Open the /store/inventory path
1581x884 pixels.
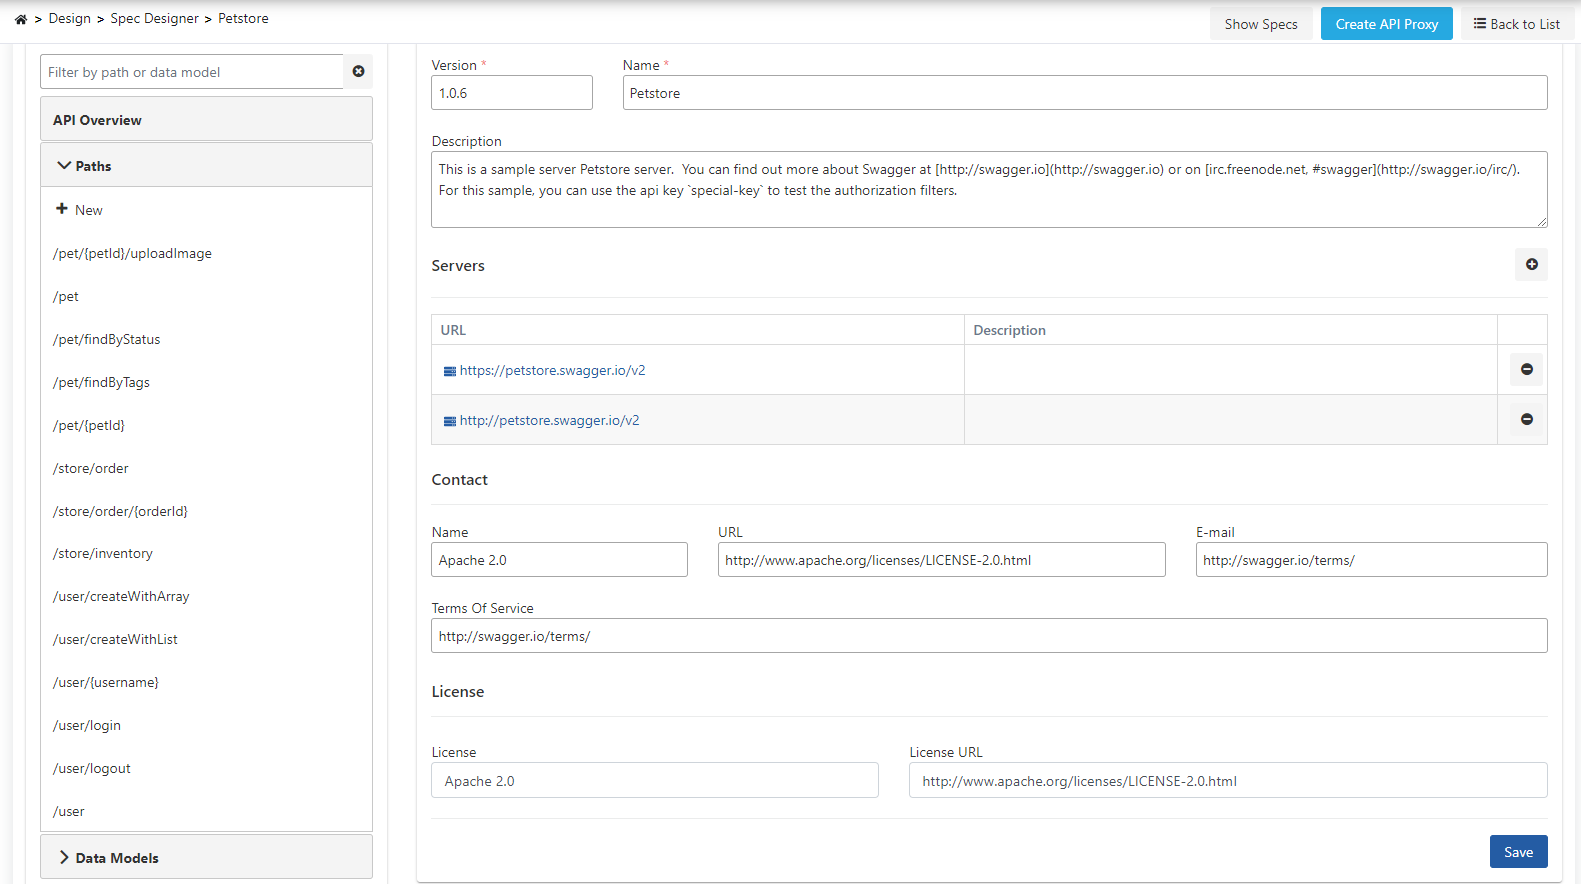click(103, 553)
